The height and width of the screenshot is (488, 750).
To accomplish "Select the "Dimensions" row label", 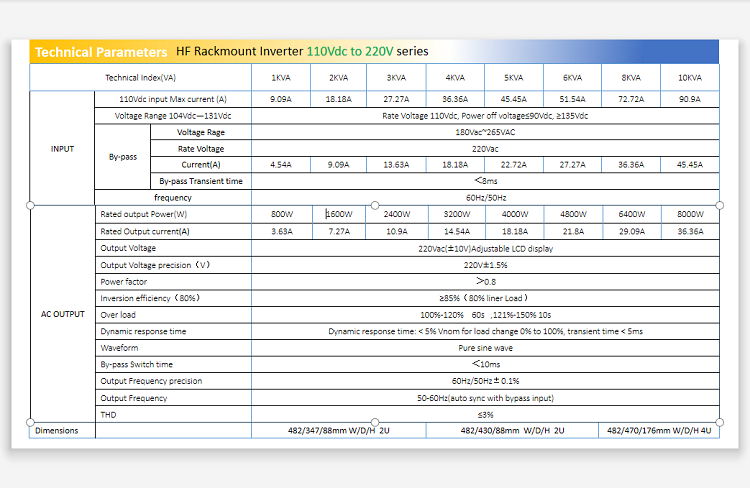I will [56, 431].
